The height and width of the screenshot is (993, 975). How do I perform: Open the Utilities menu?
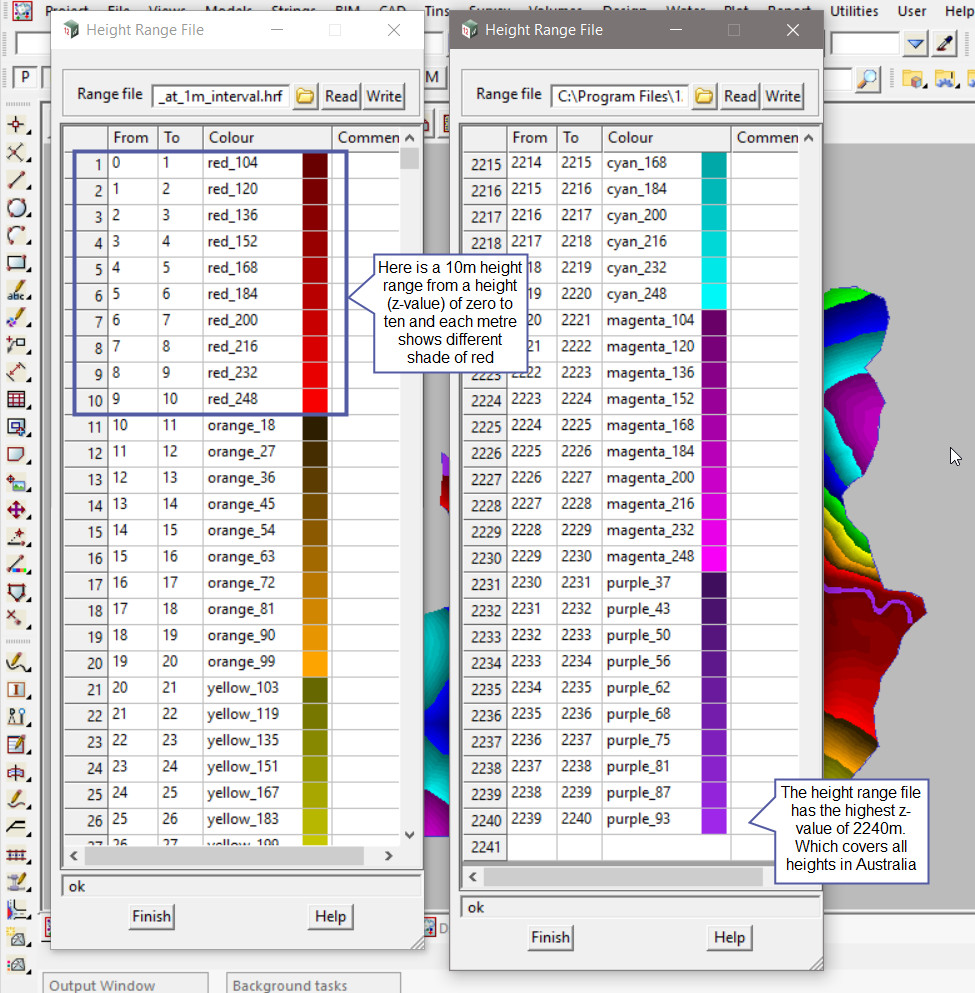coord(854,11)
